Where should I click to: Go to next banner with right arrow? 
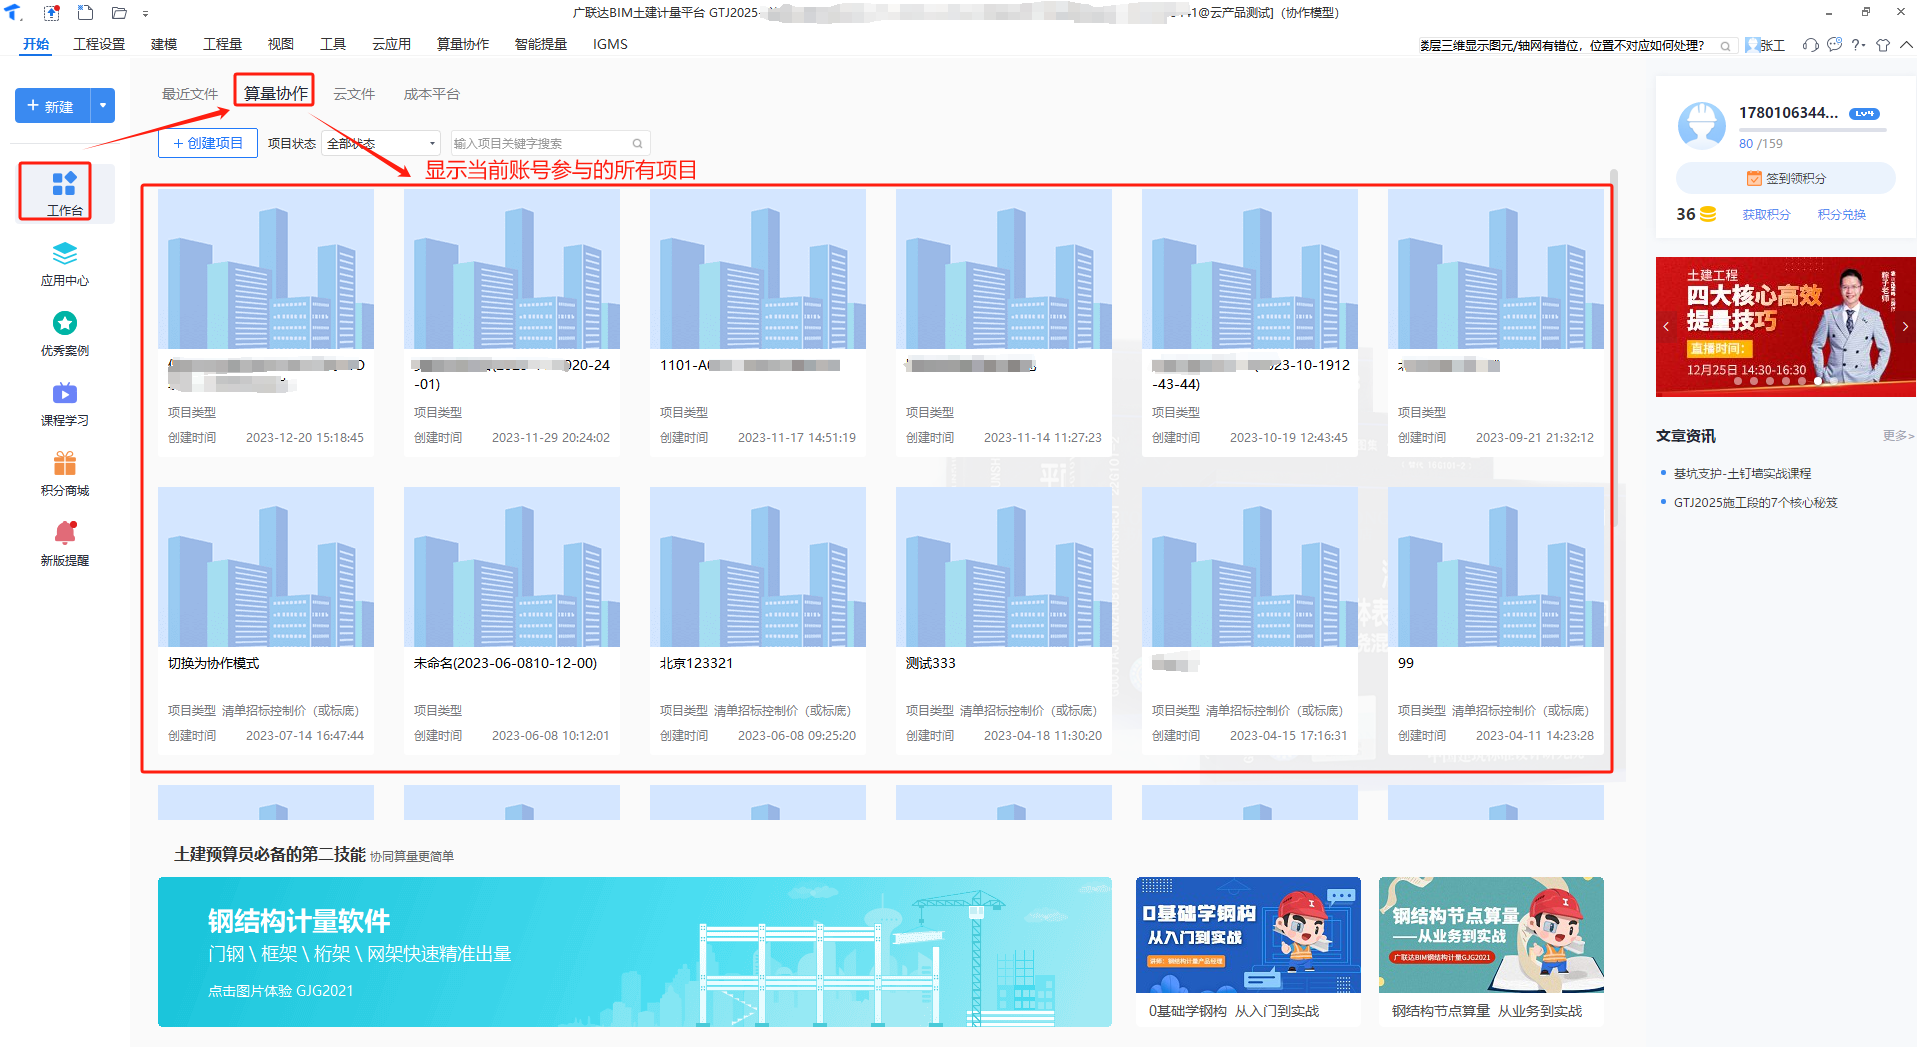(x=1905, y=327)
